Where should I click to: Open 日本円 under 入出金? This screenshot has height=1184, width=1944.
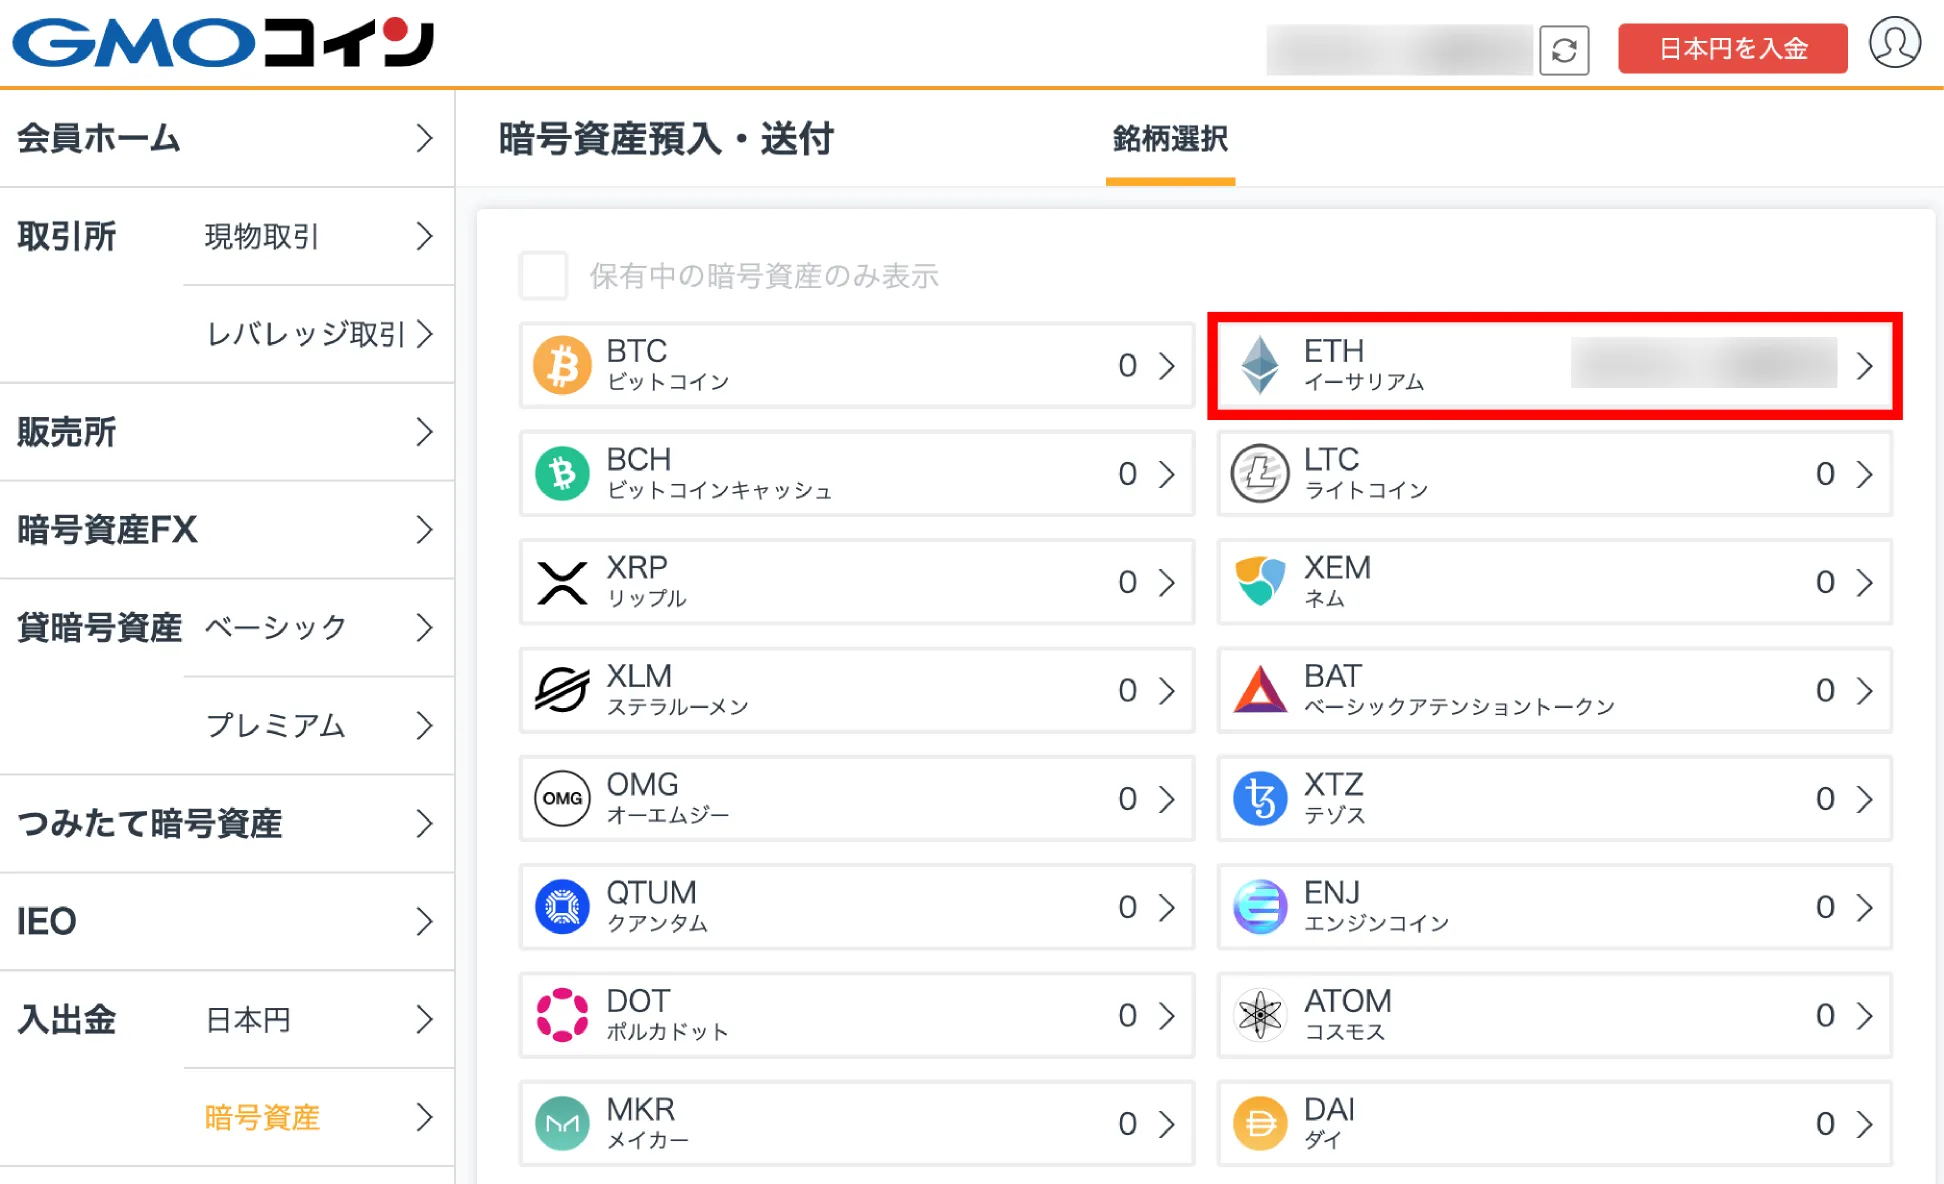pyautogui.click(x=319, y=1020)
